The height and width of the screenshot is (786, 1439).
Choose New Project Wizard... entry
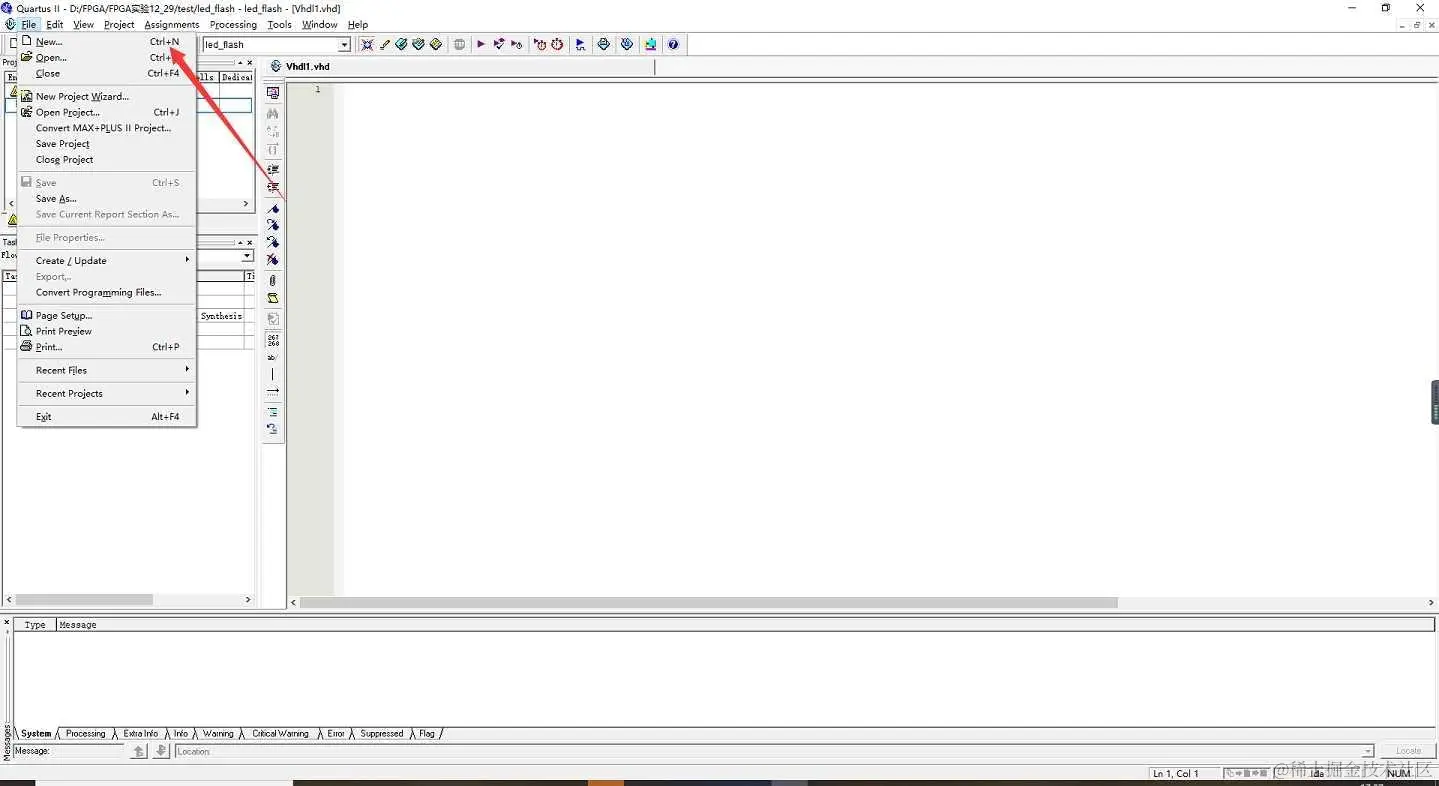107,96
